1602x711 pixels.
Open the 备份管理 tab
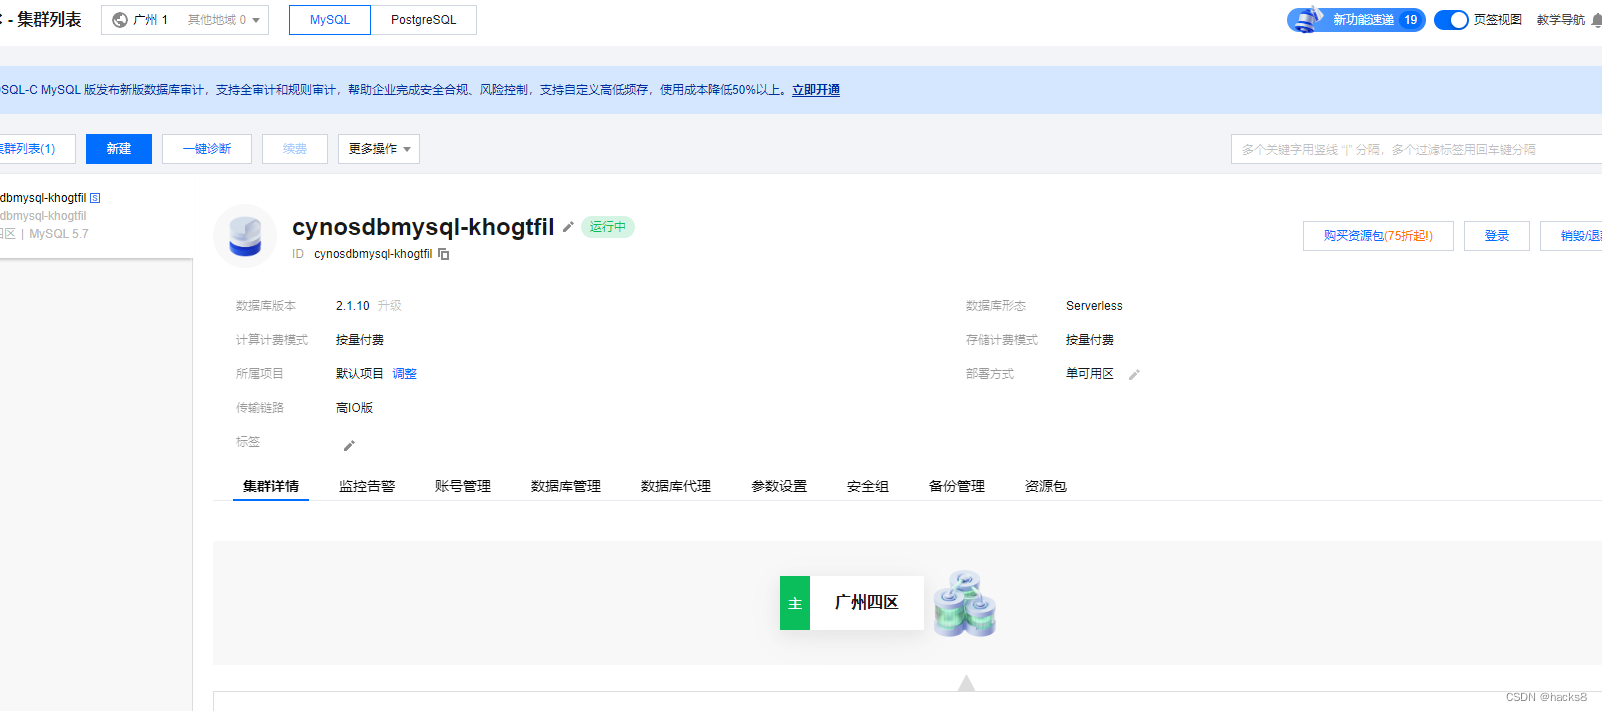[957, 486]
